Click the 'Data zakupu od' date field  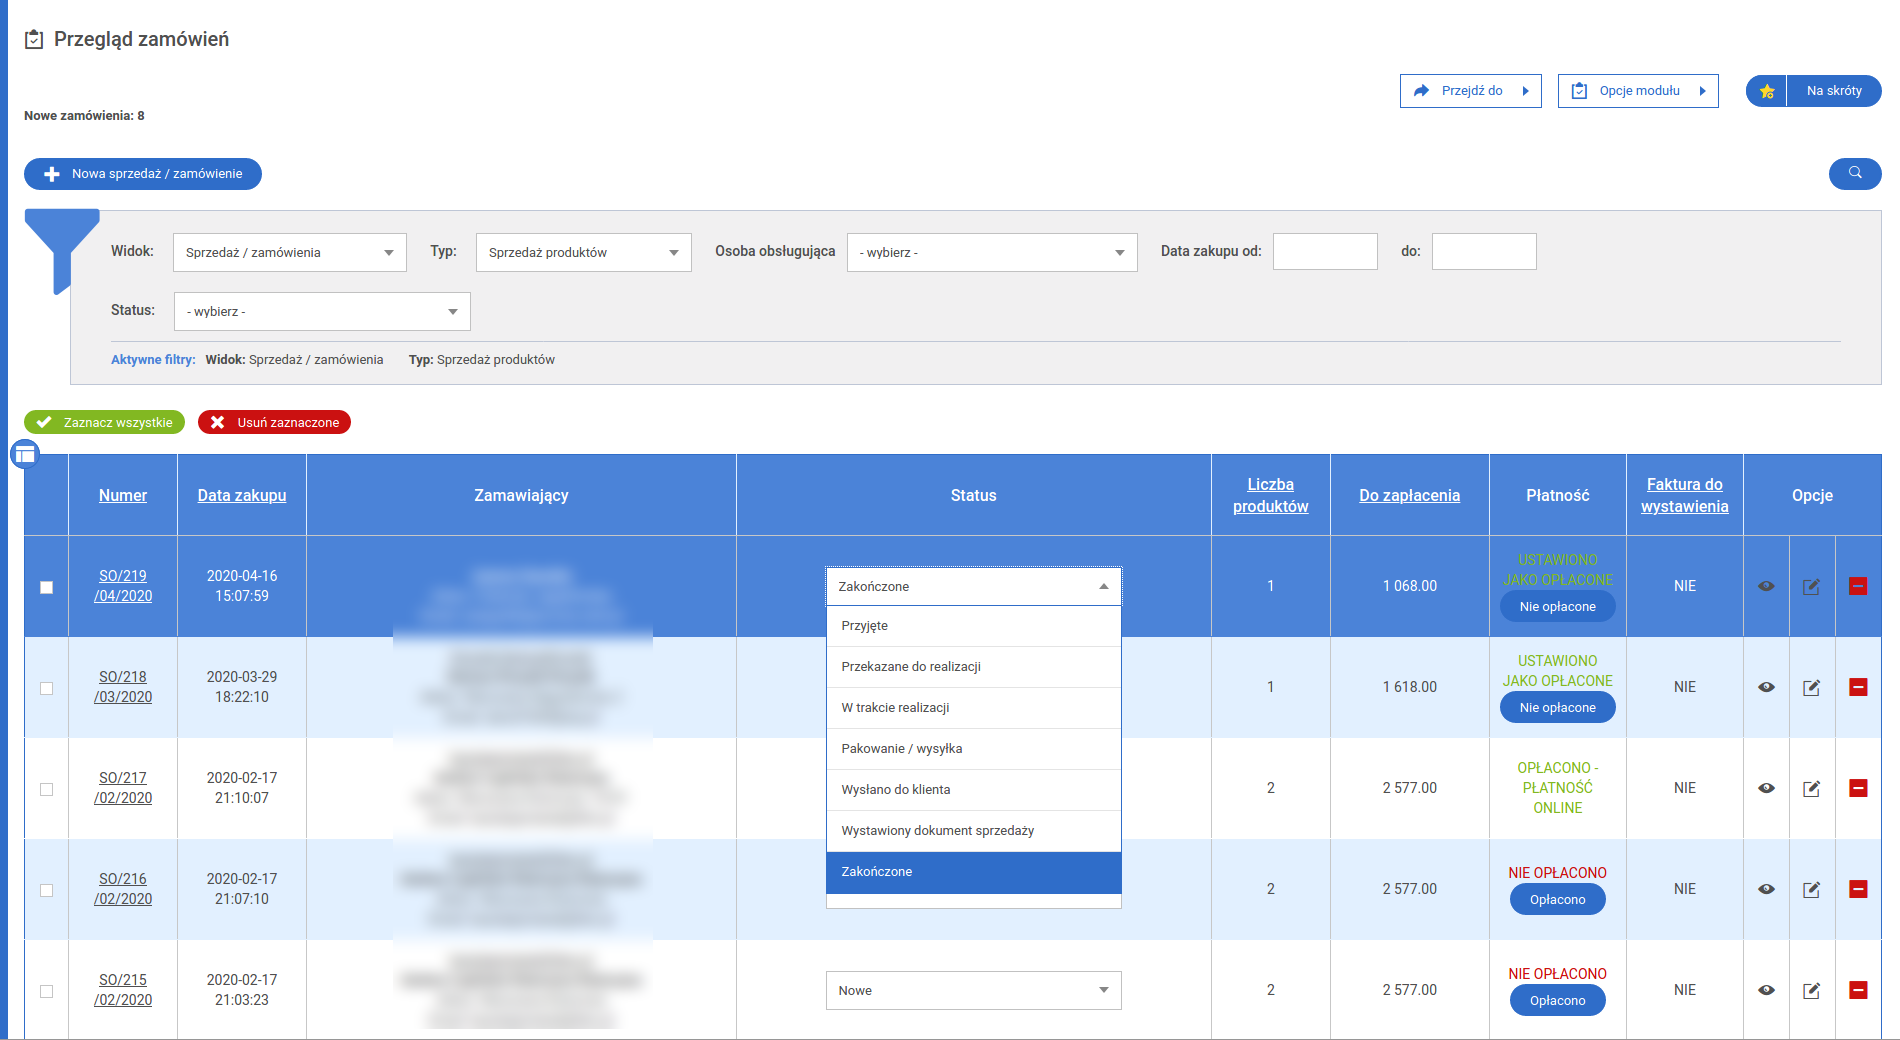[1324, 252]
